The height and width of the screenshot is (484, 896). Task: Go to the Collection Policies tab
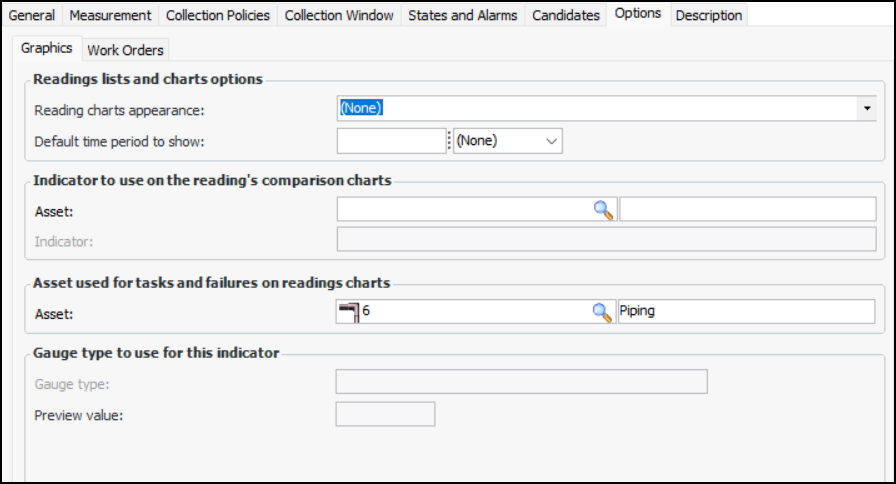(218, 15)
